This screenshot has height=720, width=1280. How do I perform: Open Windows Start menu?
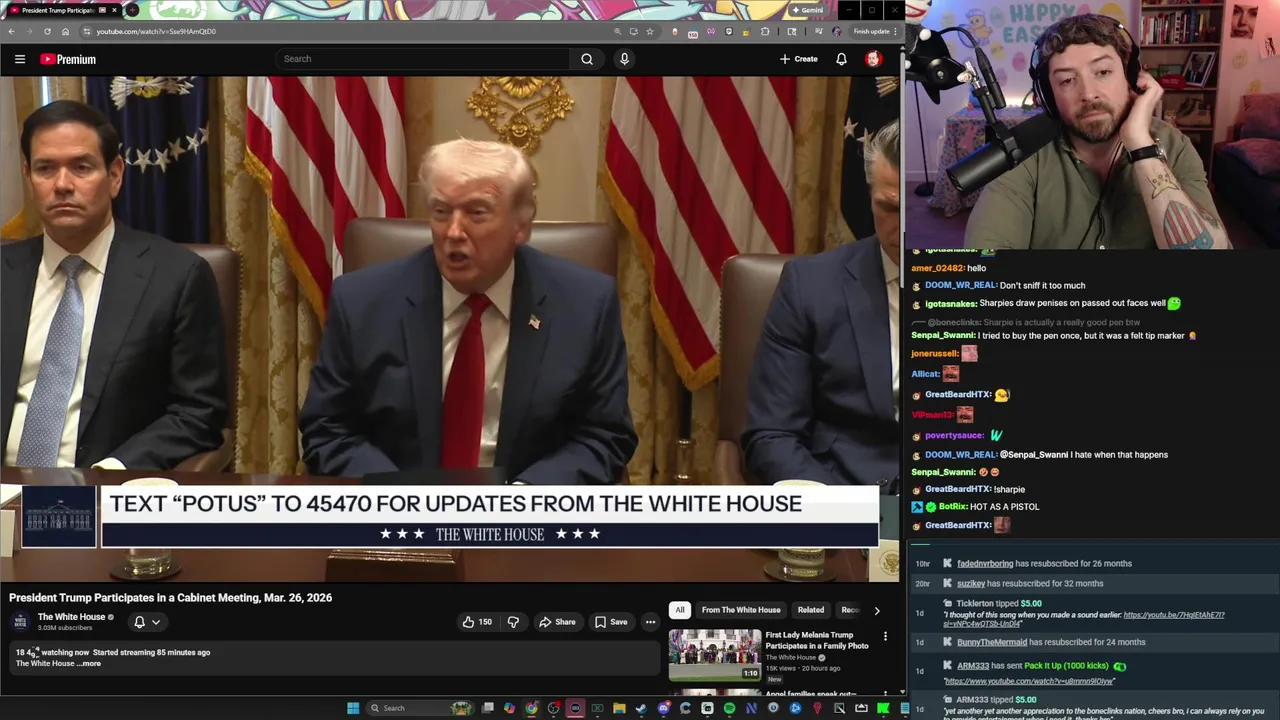(353, 708)
